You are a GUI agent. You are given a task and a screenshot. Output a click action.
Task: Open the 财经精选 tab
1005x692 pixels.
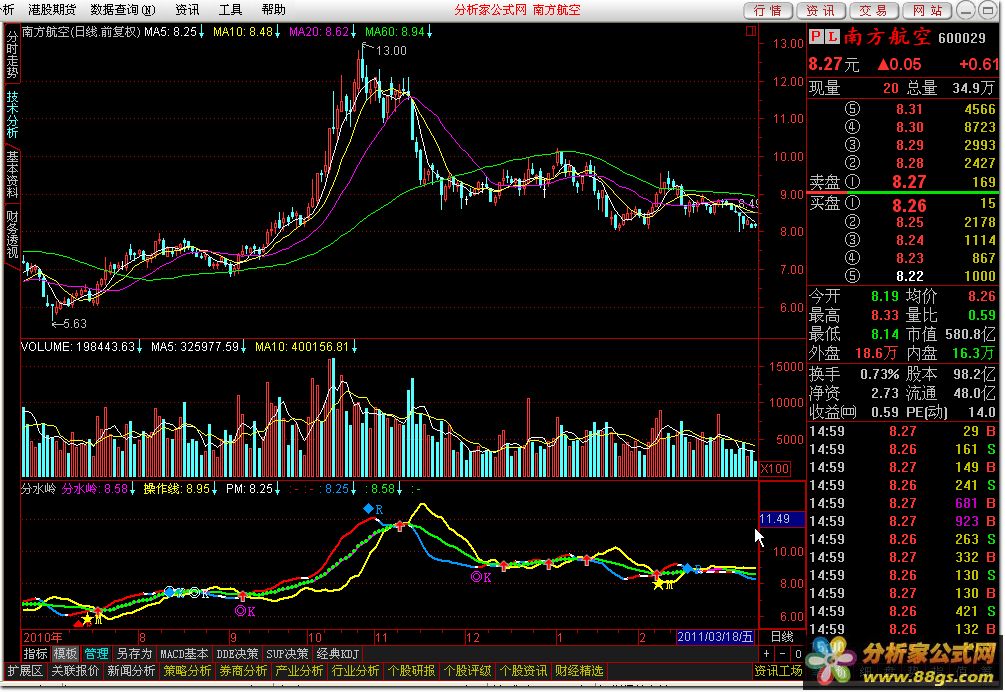(x=579, y=671)
